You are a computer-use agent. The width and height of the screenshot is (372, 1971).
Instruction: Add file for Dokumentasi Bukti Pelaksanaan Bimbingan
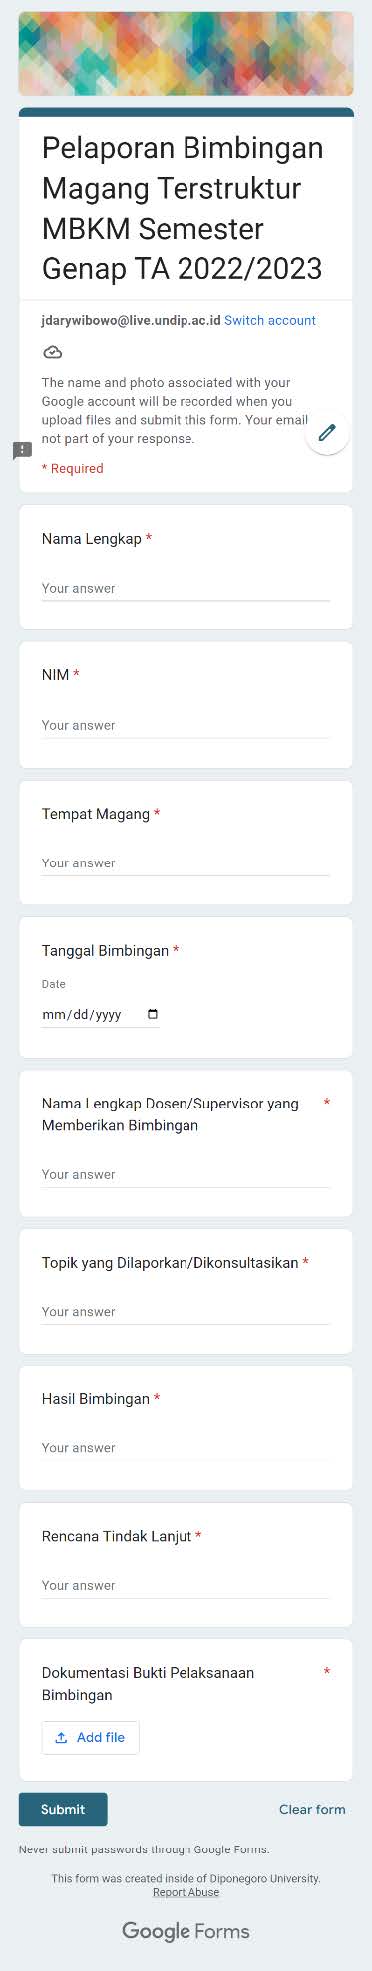[x=90, y=1737]
